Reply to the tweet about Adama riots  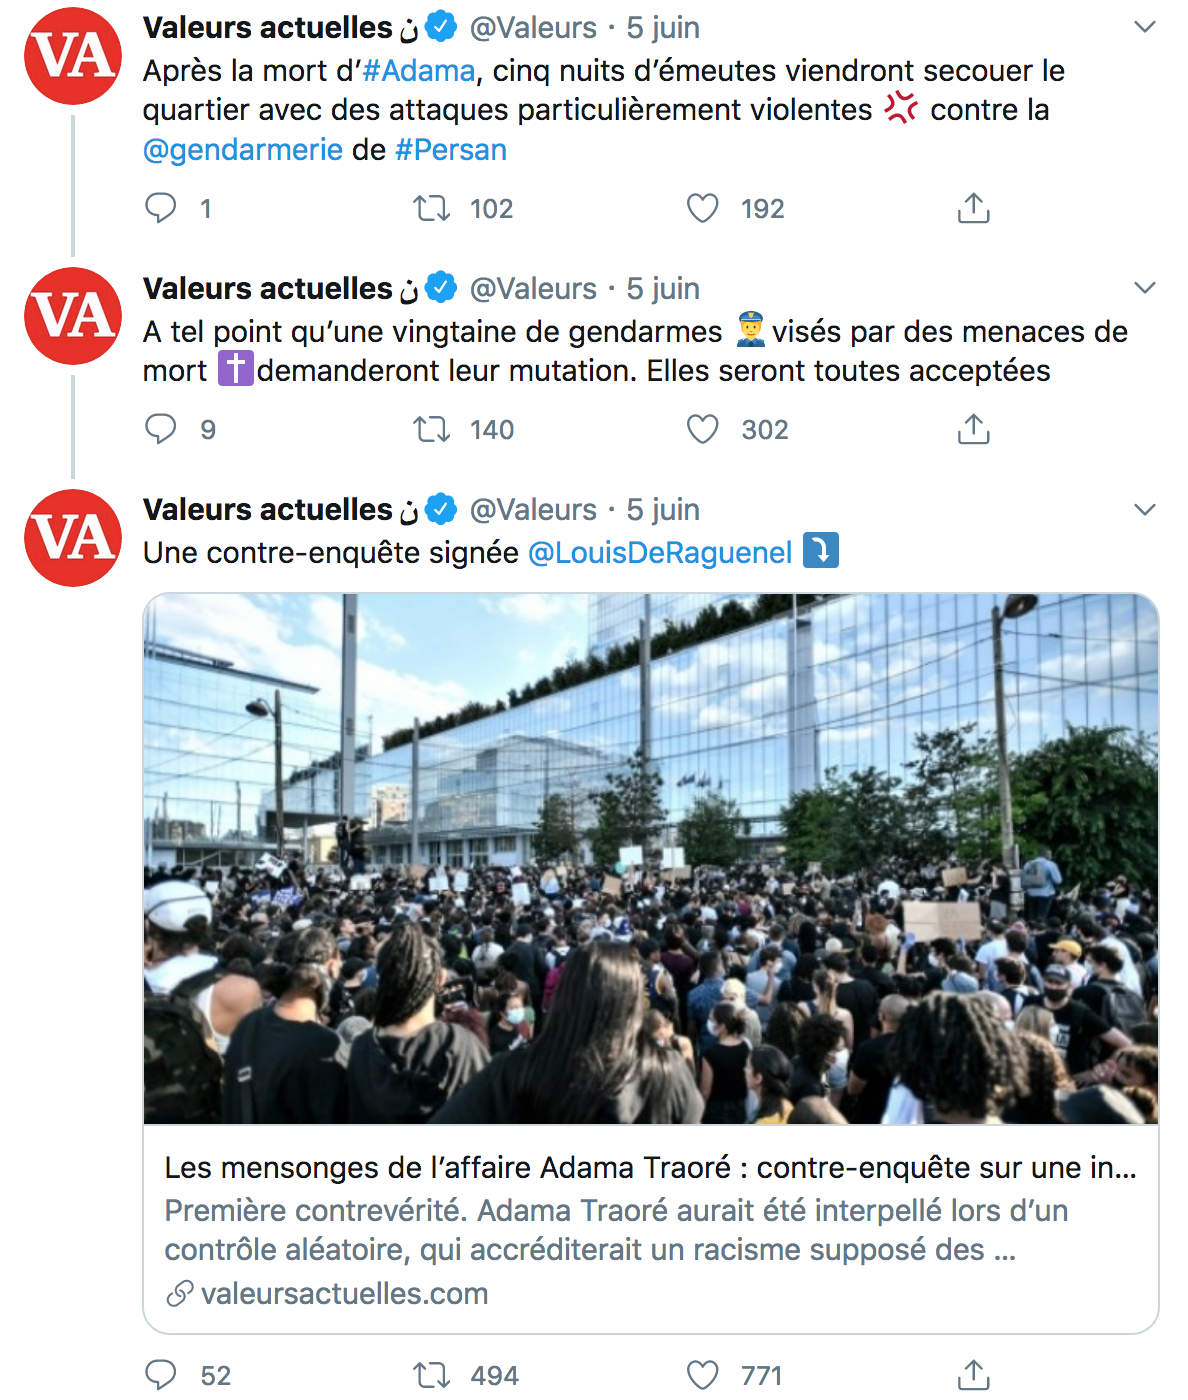pos(160,208)
